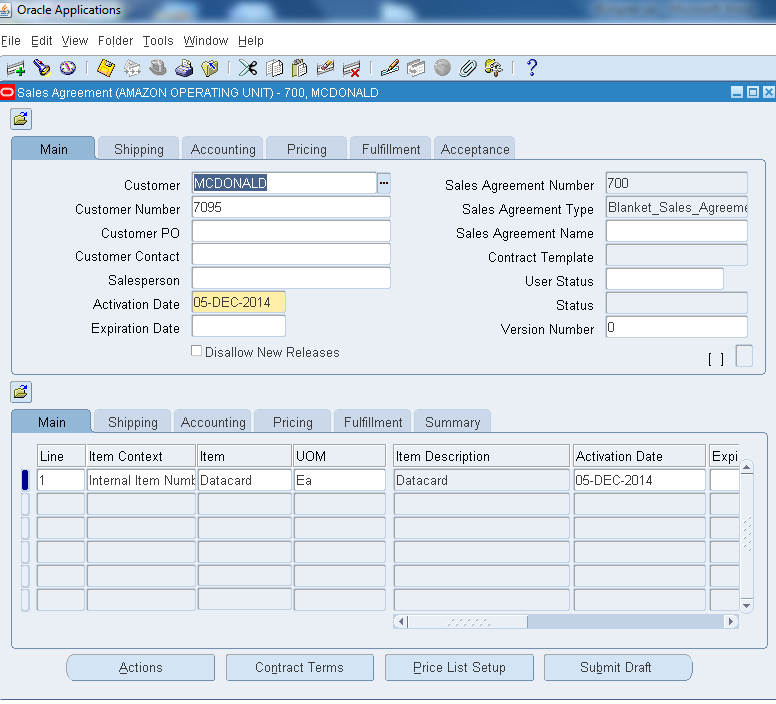
Task: Select the lines Pricing tab
Action: click(x=292, y=422)
